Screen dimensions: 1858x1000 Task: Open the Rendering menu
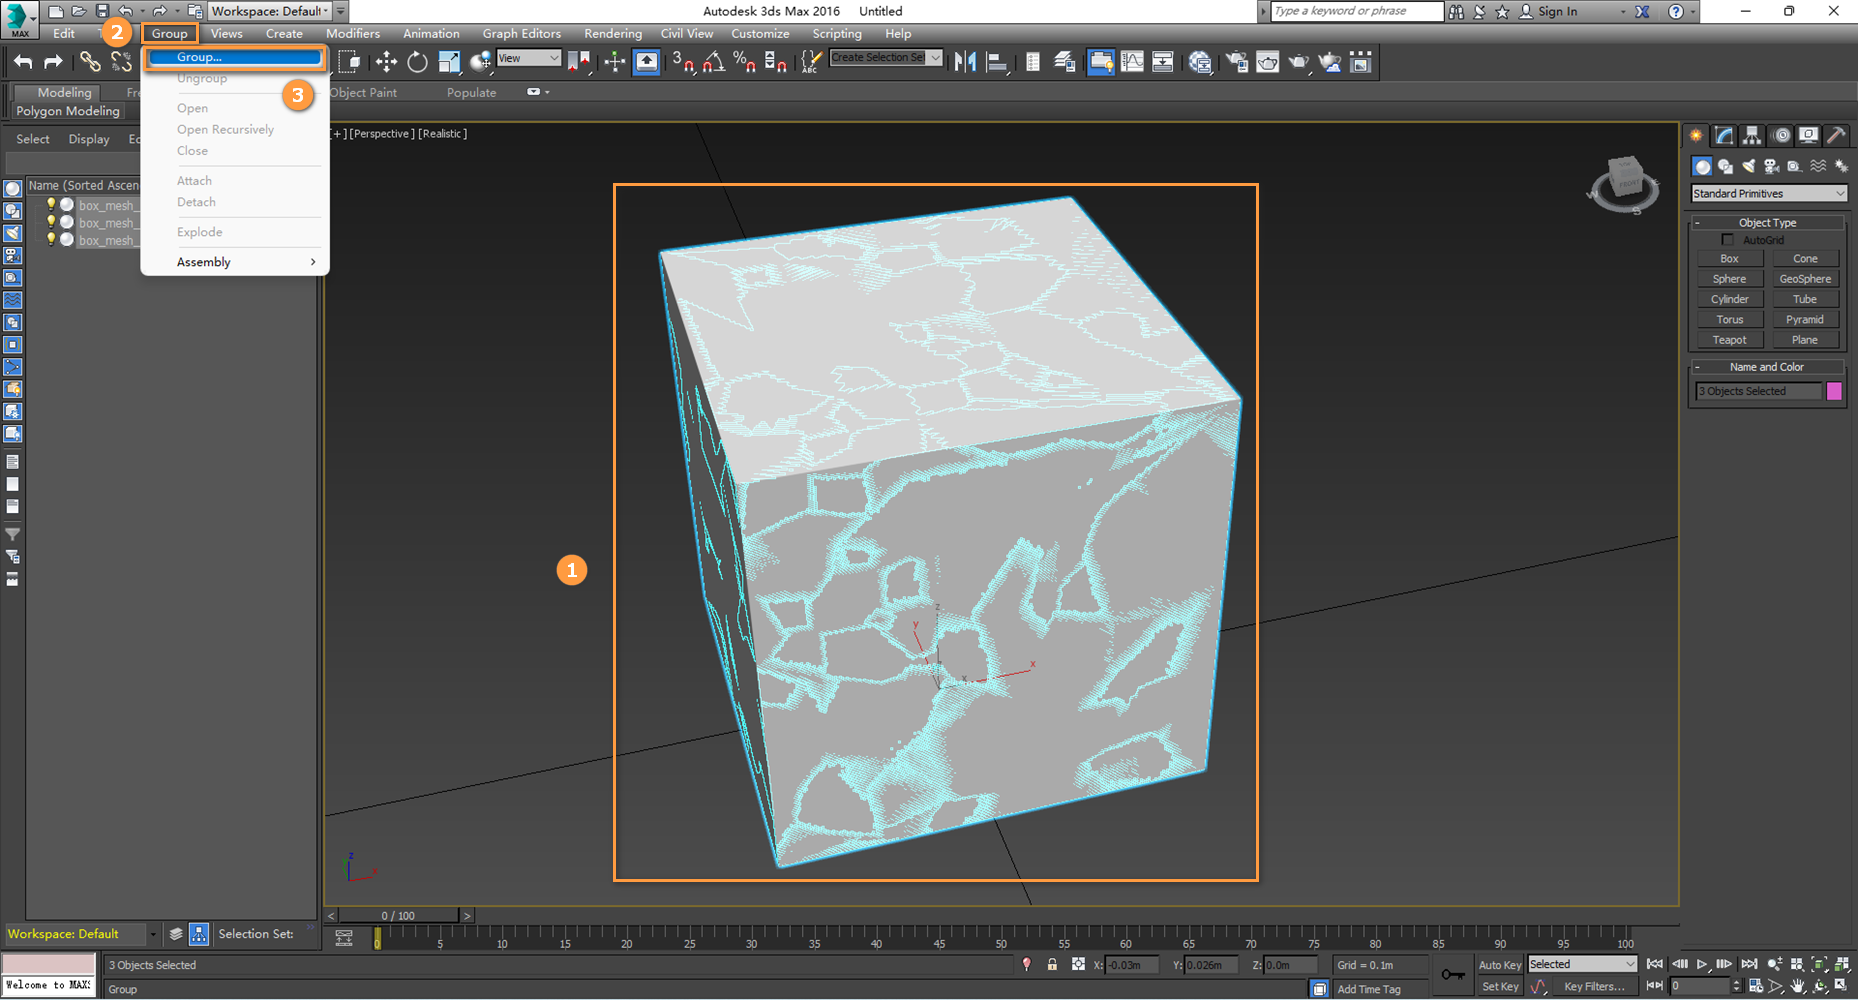tap(613, 34)
